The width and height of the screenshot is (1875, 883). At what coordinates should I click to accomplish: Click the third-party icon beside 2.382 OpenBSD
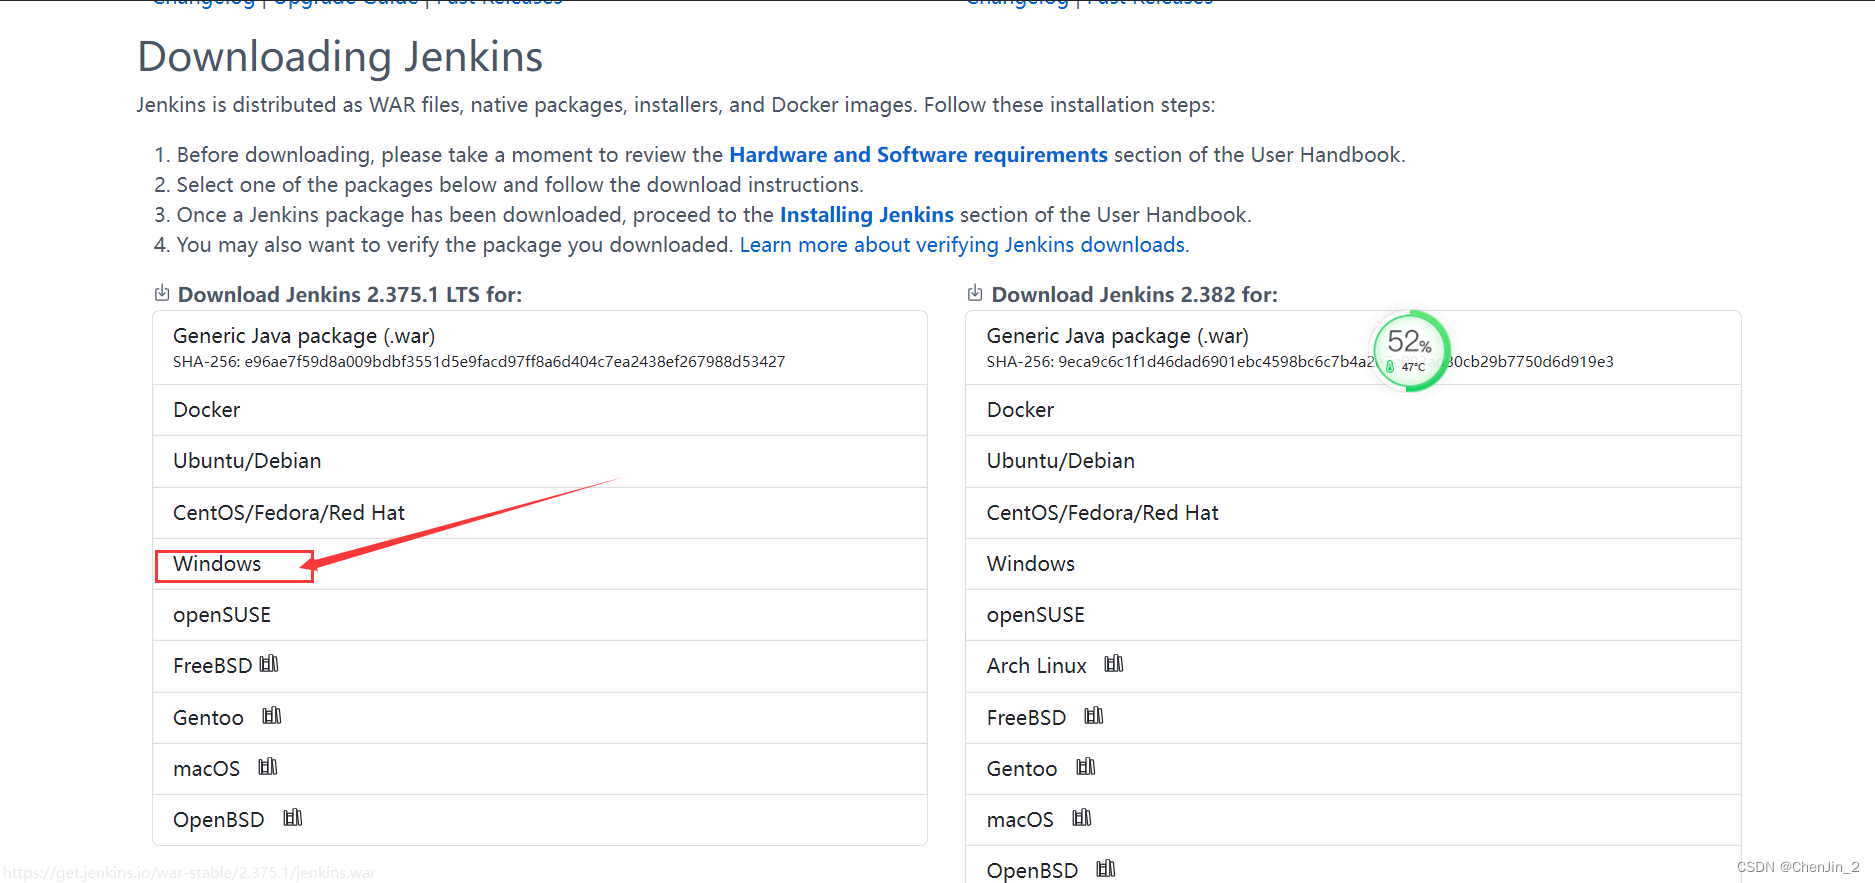(x=1106, y=869)
